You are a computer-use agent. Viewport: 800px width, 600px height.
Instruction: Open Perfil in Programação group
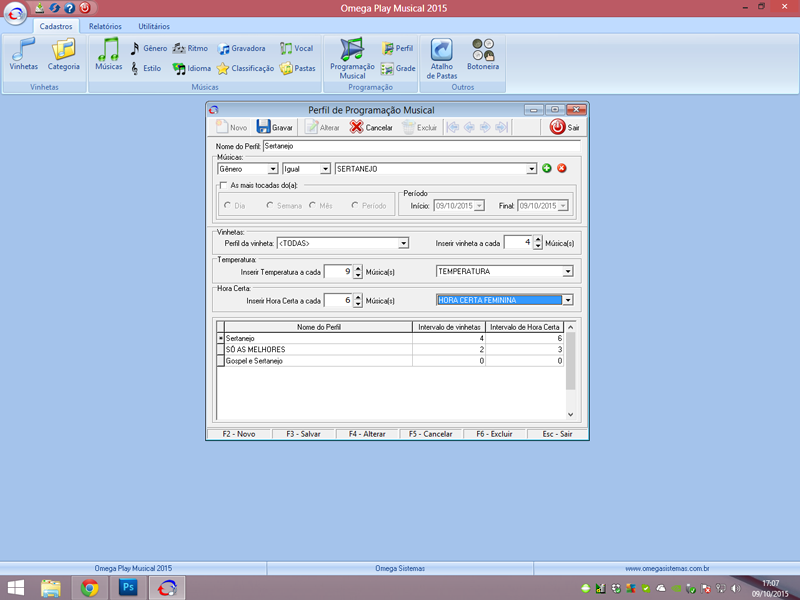[x=397, y=48]
